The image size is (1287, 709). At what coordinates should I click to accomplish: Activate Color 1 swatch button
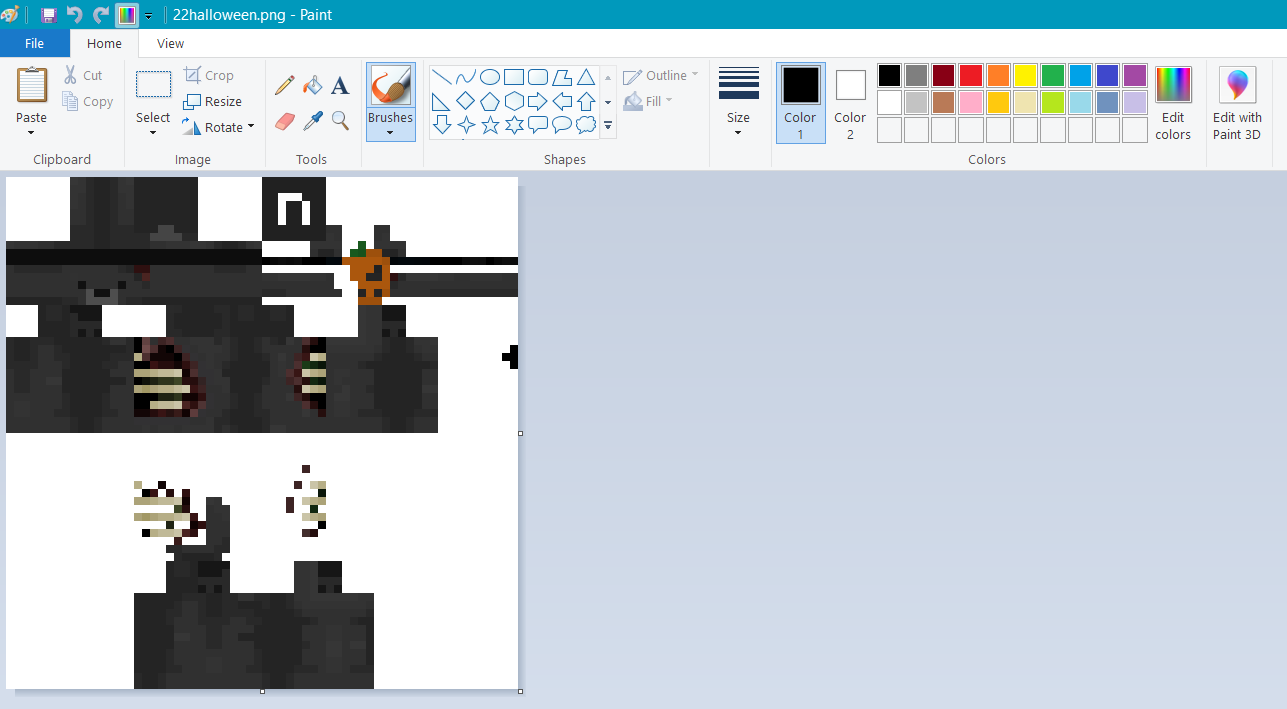pyautogui.click(x=800, y=103)
